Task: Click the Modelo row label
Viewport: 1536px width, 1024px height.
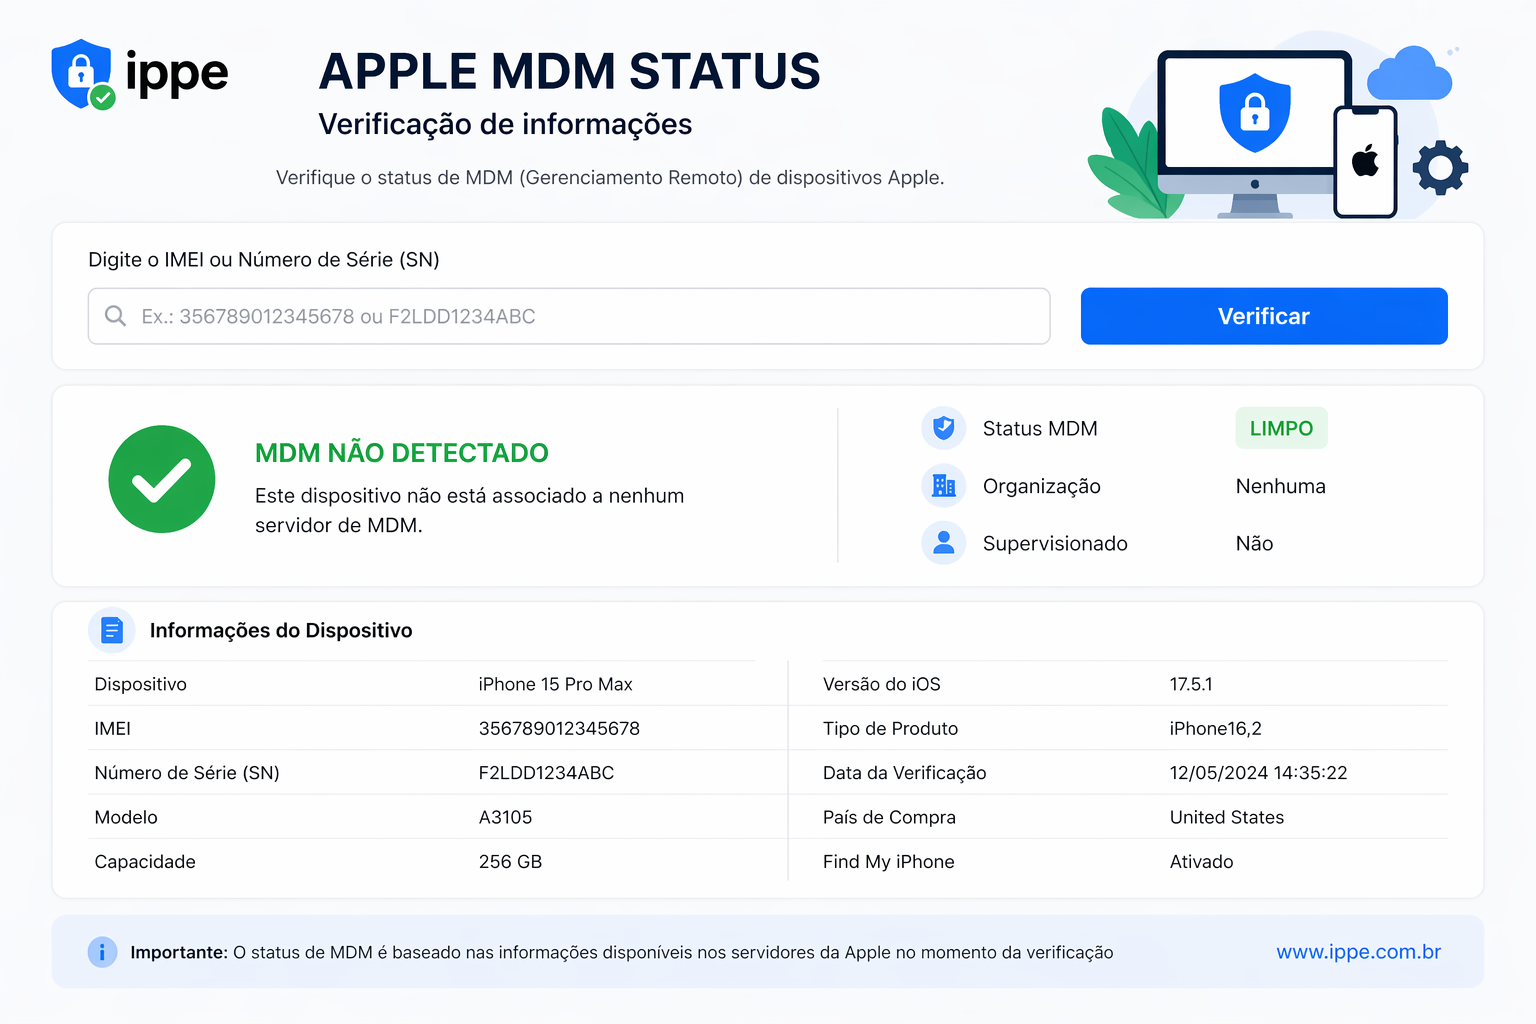Action: (x=126, y=817)
